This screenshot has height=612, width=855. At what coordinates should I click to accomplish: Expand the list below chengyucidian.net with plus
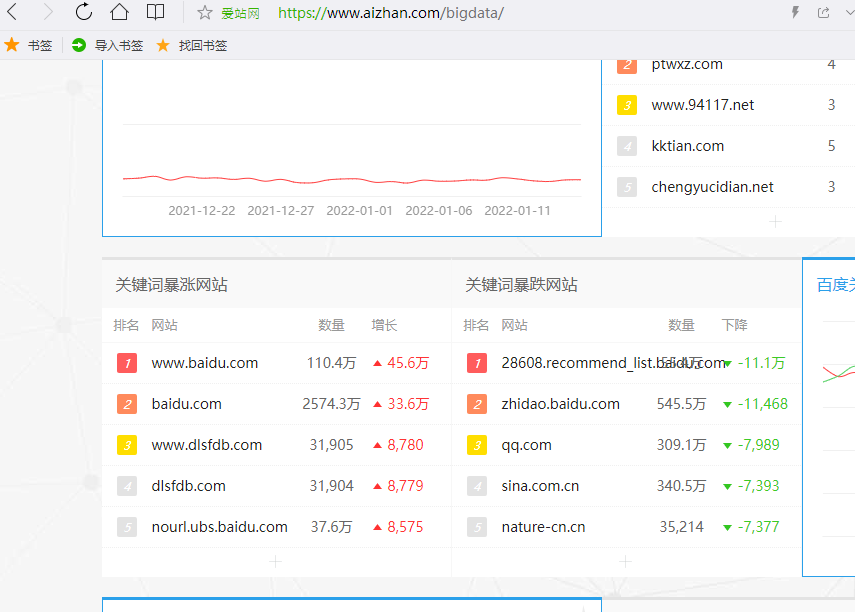pyautogui.click(x=775, y=222)
